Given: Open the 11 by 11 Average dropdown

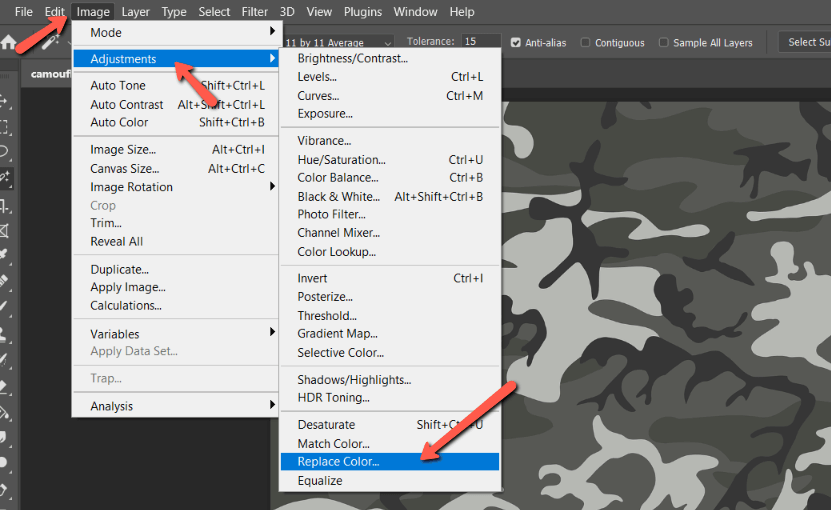Looking at the screenshot, I should [338, 43].
